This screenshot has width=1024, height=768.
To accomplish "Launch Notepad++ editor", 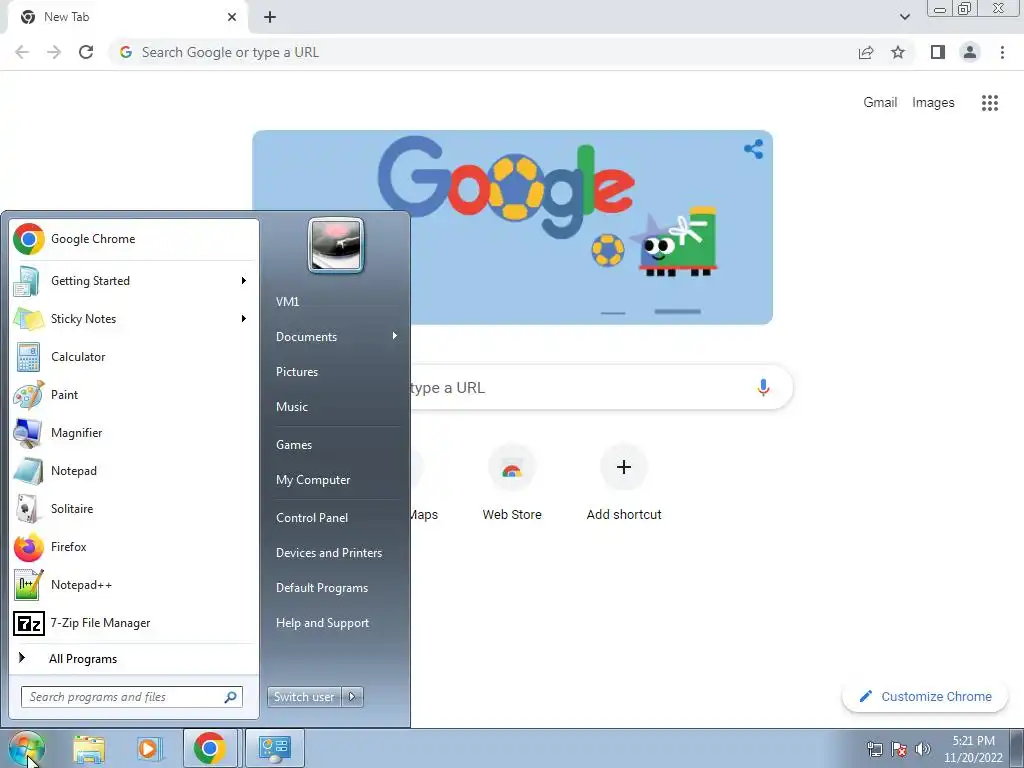I will 134,584.
